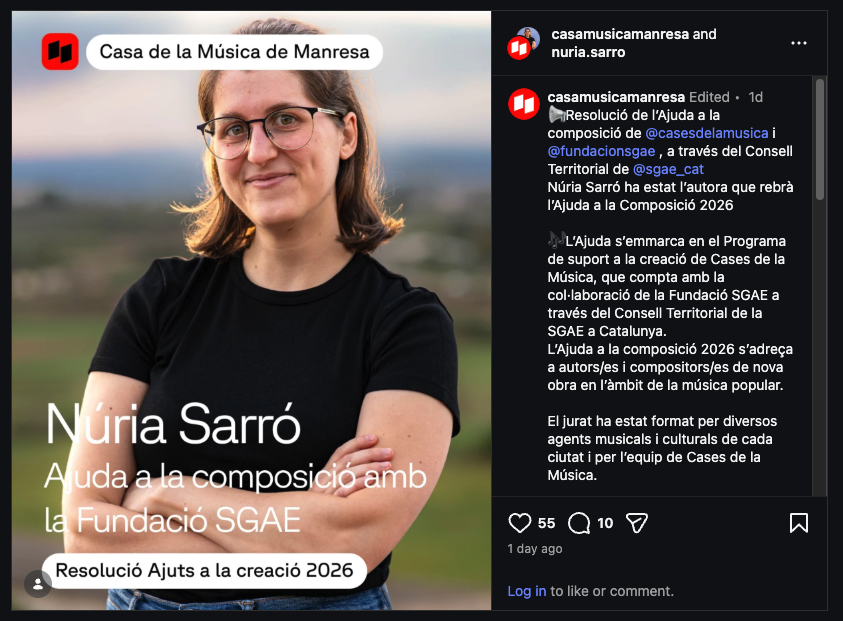Image resolution: width=843 pixels, height=621 pixels.
Task: Save post using bookmark icon
Action: click(798, 523)
